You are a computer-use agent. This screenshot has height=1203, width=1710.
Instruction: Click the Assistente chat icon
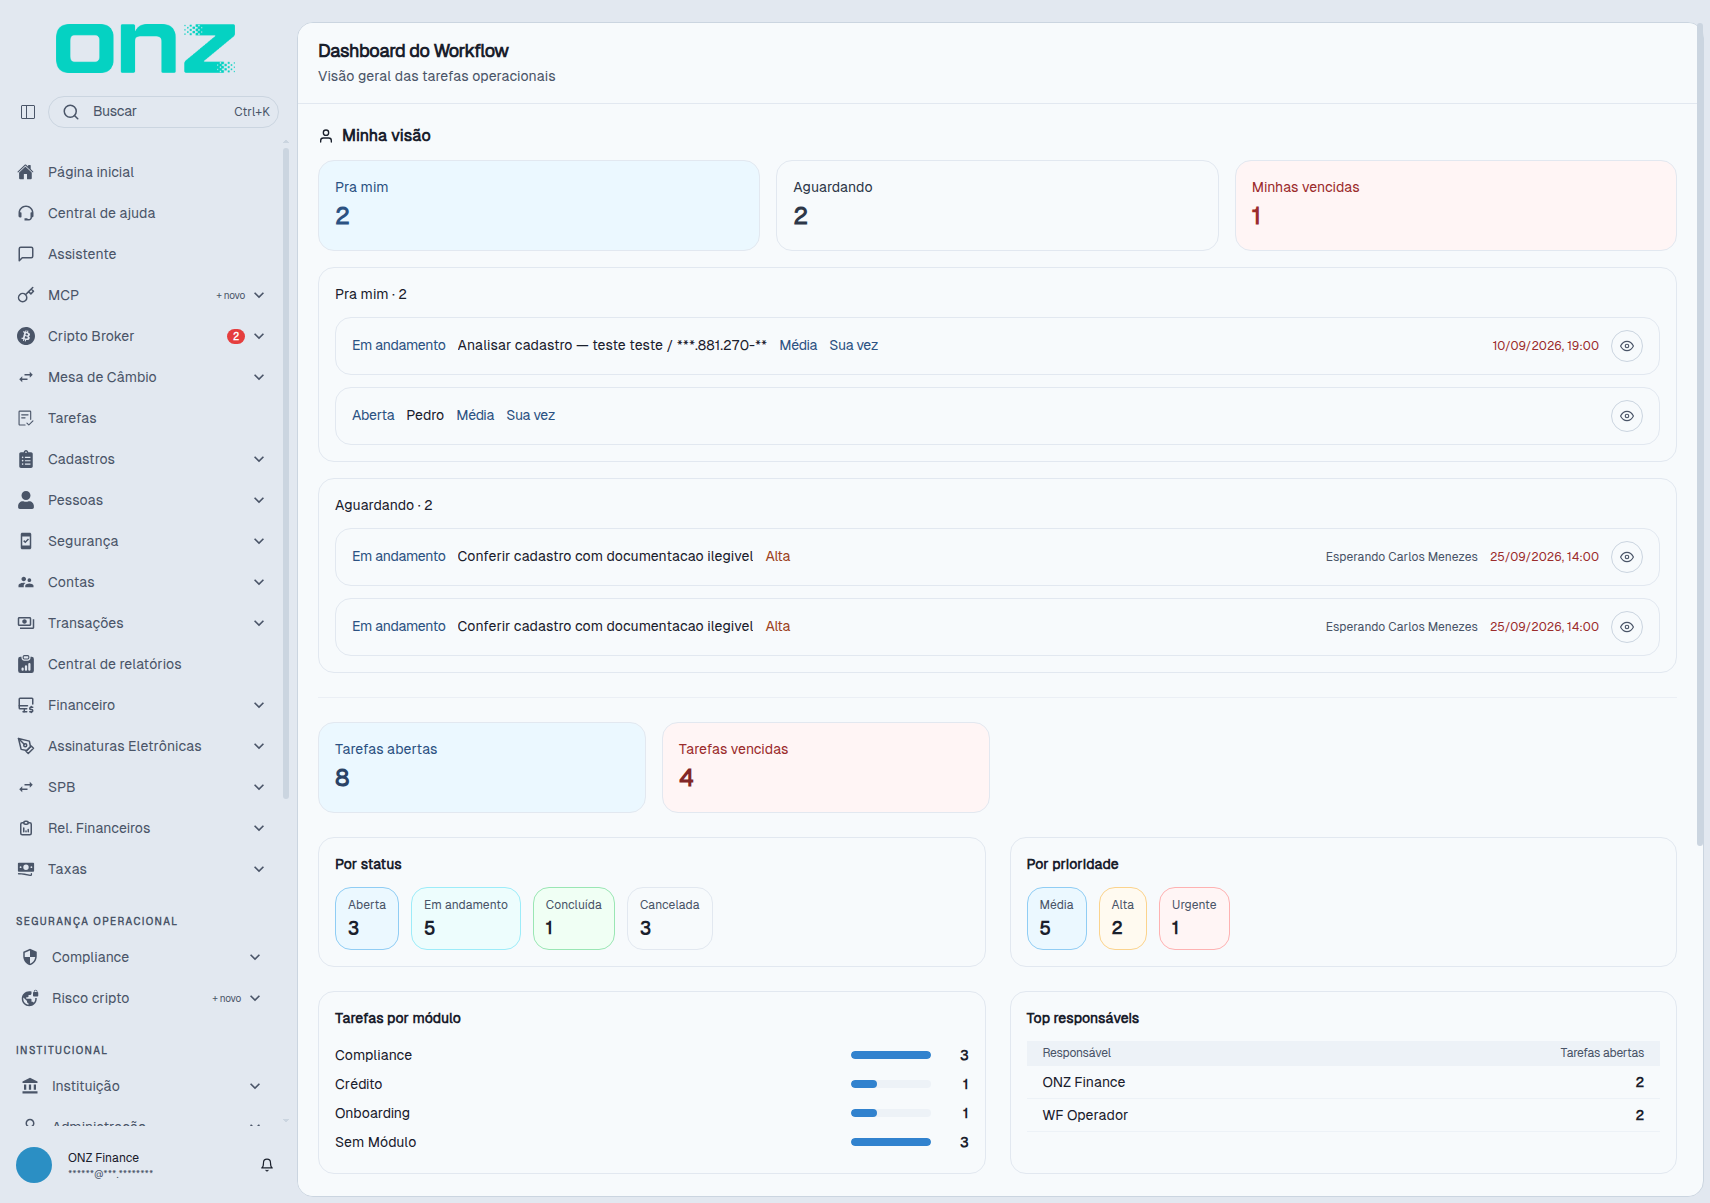point(26,254)
